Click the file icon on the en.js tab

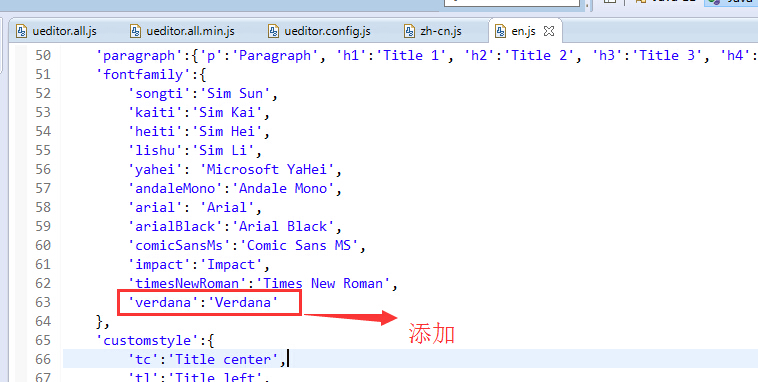point(500,31)
